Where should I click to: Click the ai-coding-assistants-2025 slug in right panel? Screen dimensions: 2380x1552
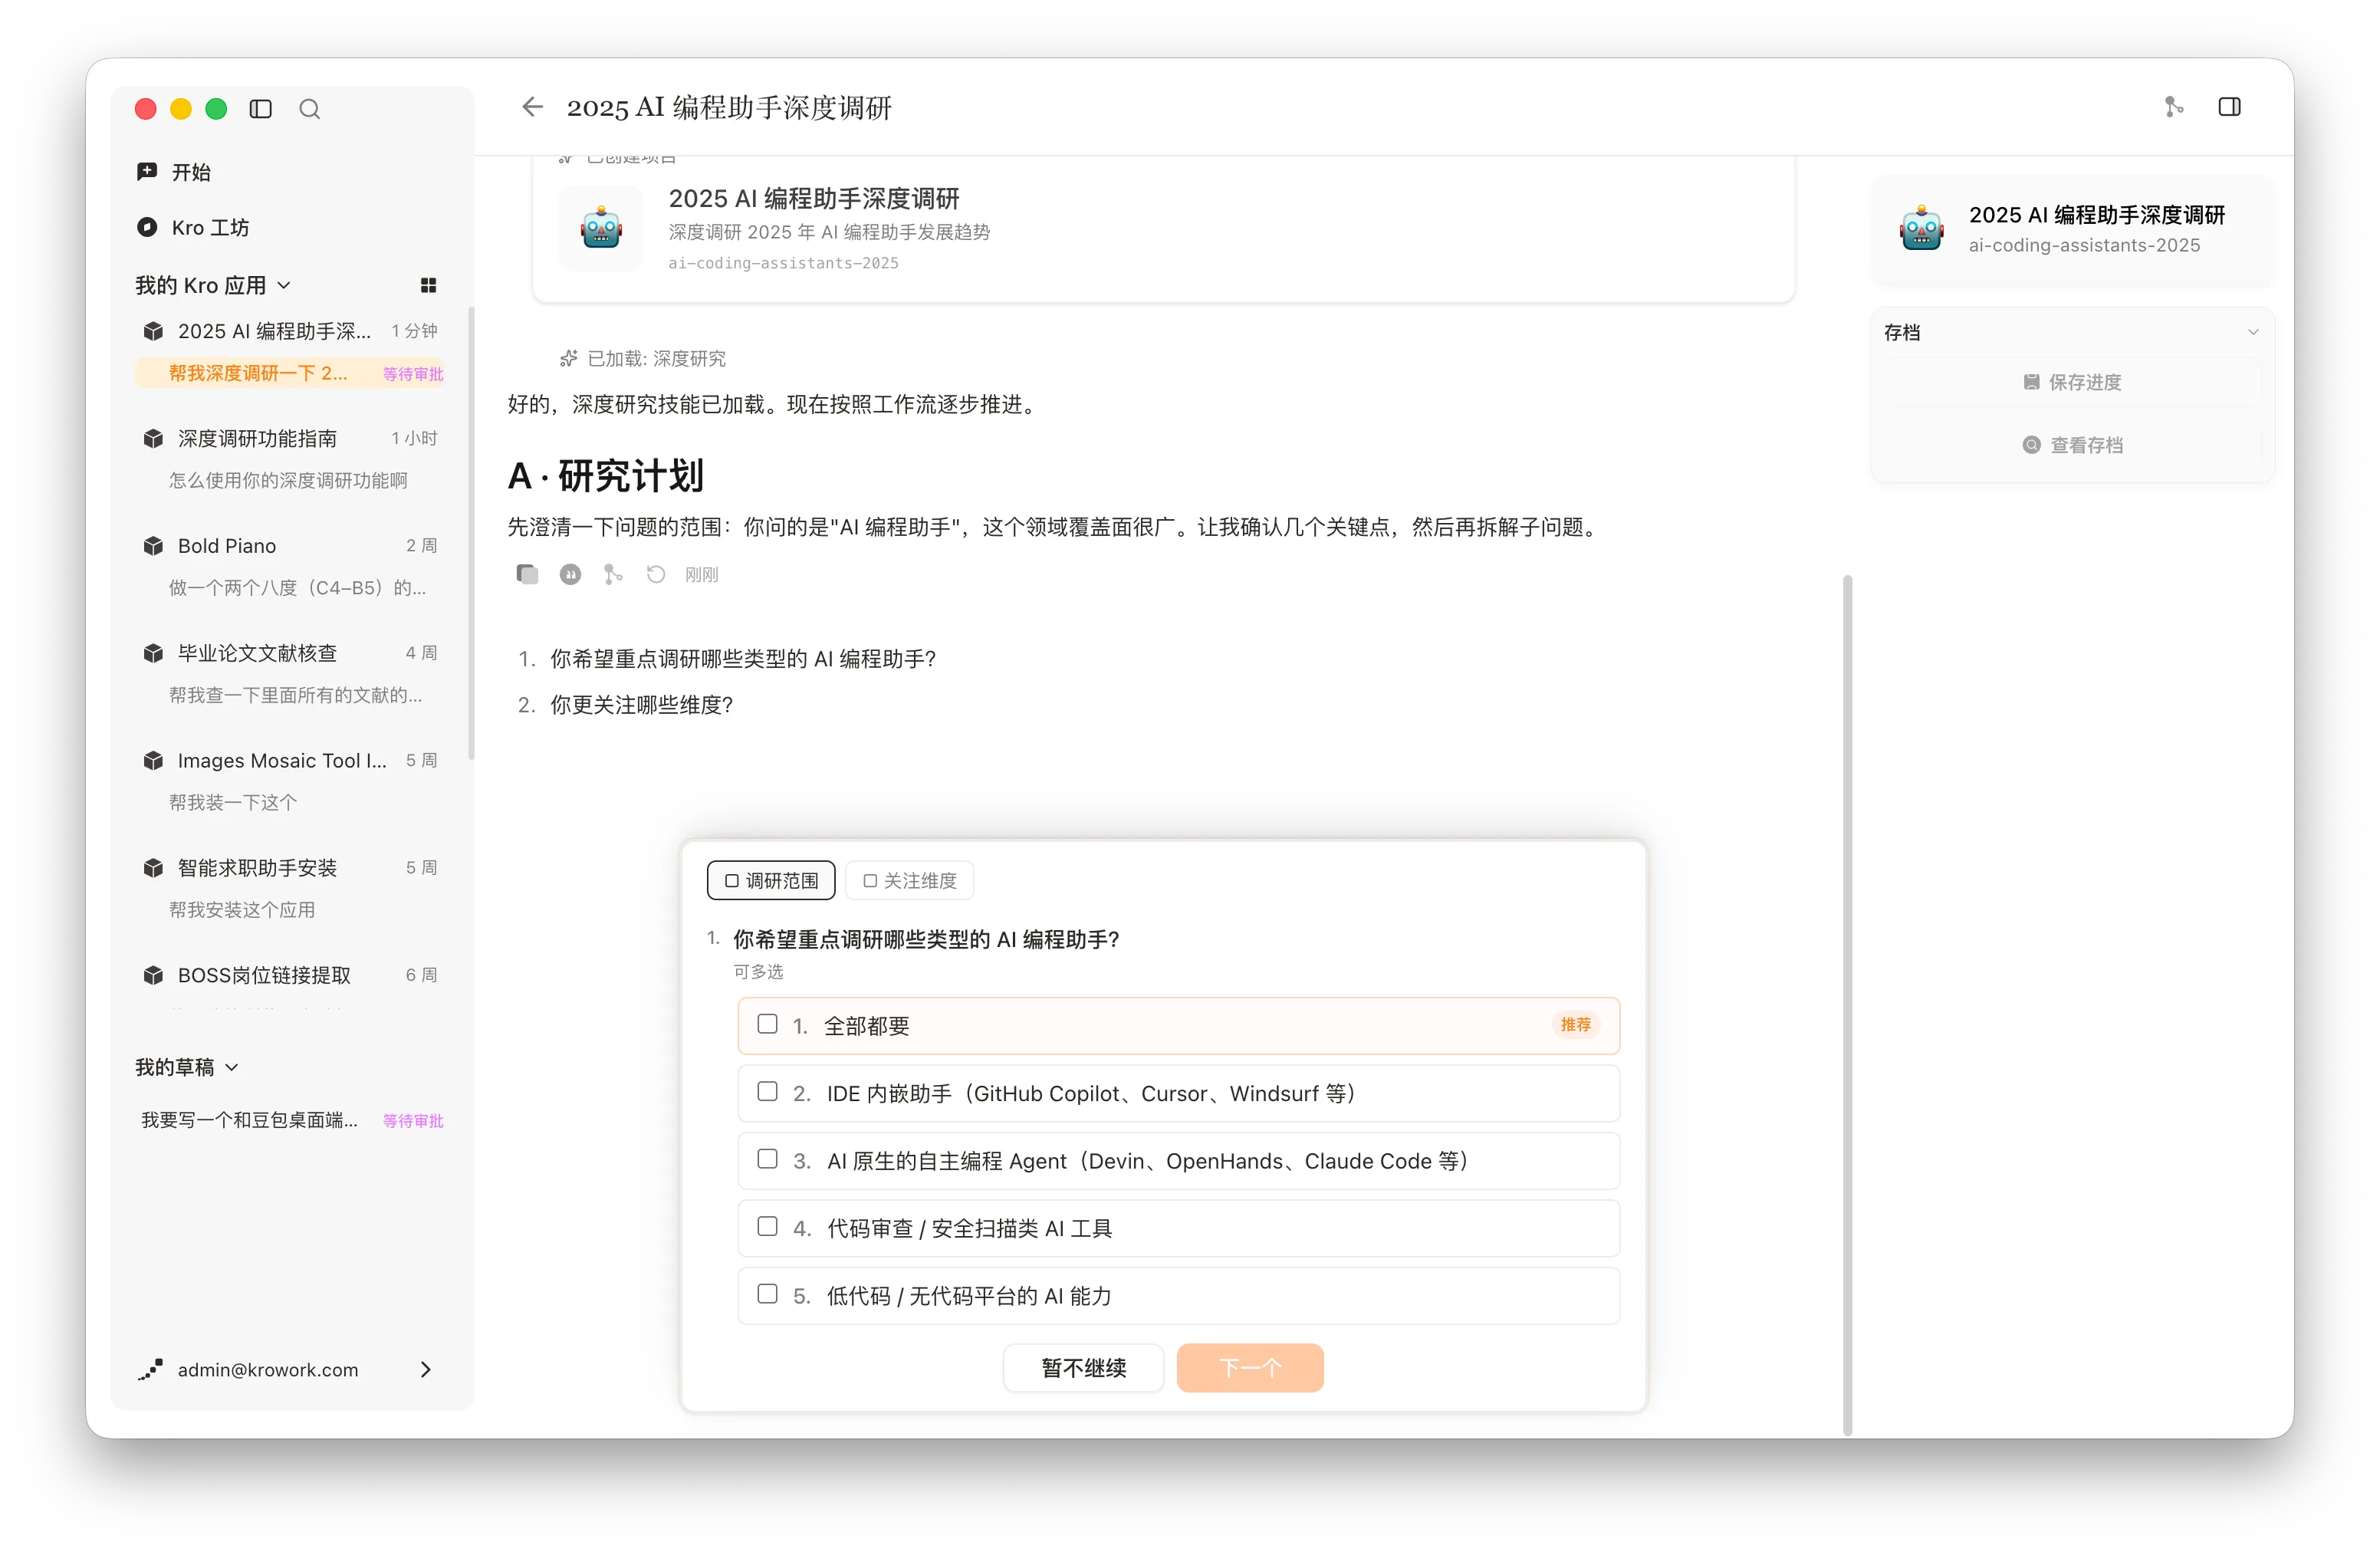pyautogui.click(x=2084, y=245)
